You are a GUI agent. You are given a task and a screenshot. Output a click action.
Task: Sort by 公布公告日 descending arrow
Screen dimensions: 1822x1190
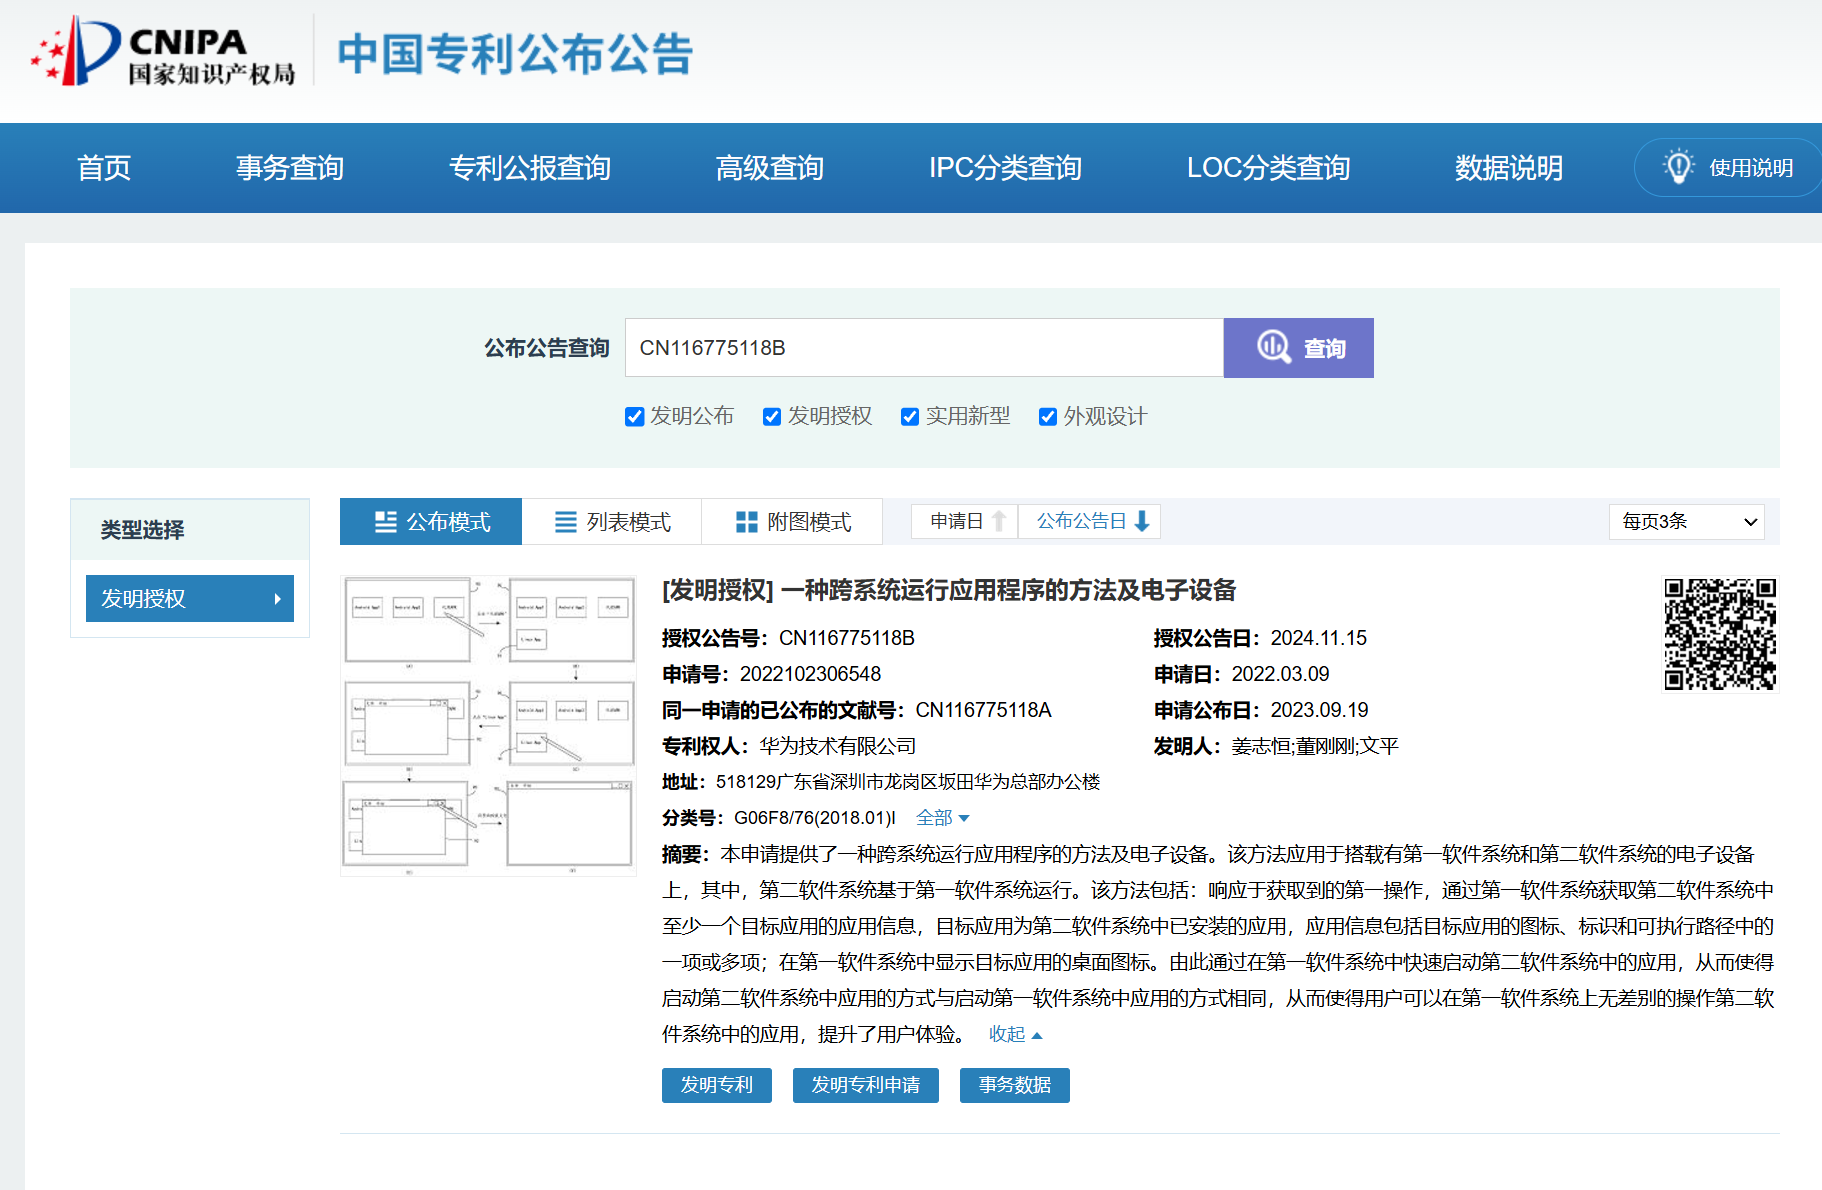[1142, 521]
